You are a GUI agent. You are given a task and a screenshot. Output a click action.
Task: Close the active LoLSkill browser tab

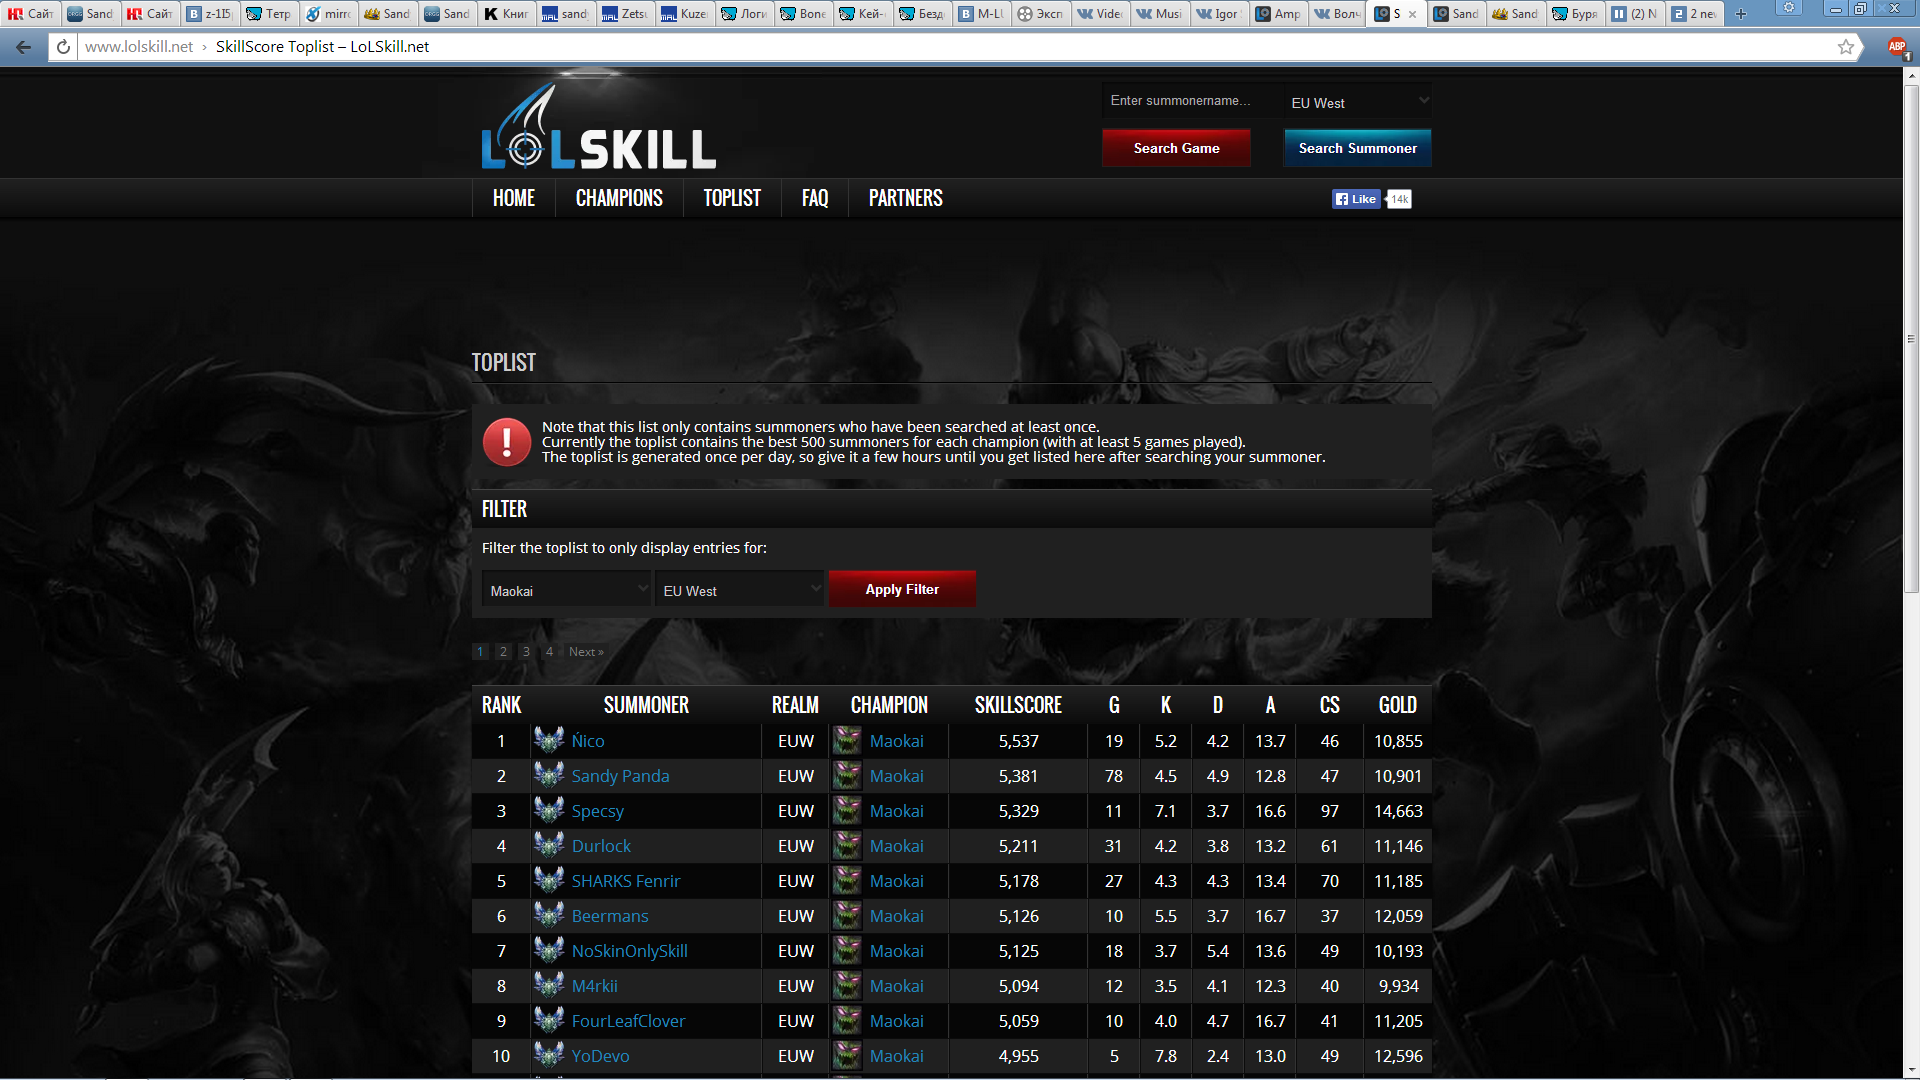[x=1412, y=14]
